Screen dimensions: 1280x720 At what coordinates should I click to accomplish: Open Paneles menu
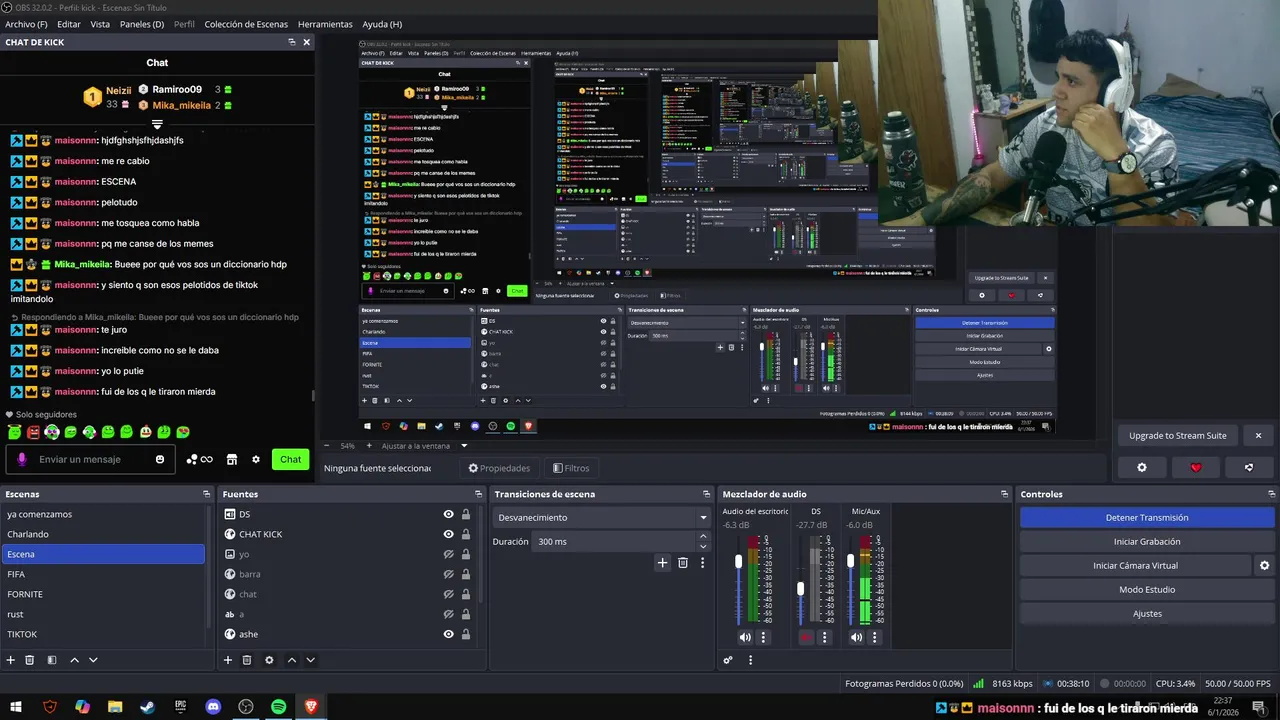tap(142, 24)
